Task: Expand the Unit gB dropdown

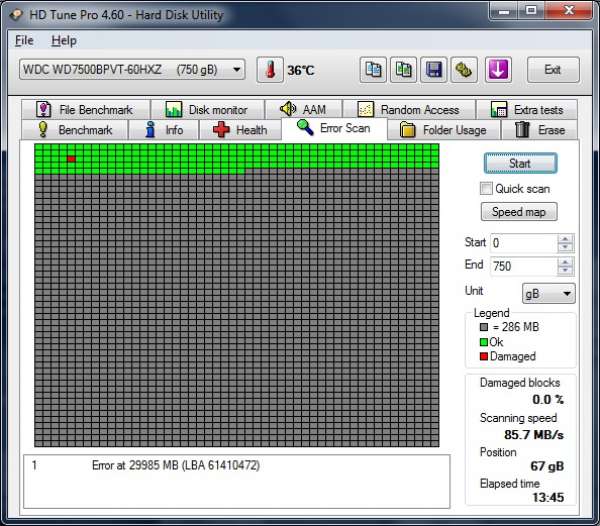Action: pos(548,293)
